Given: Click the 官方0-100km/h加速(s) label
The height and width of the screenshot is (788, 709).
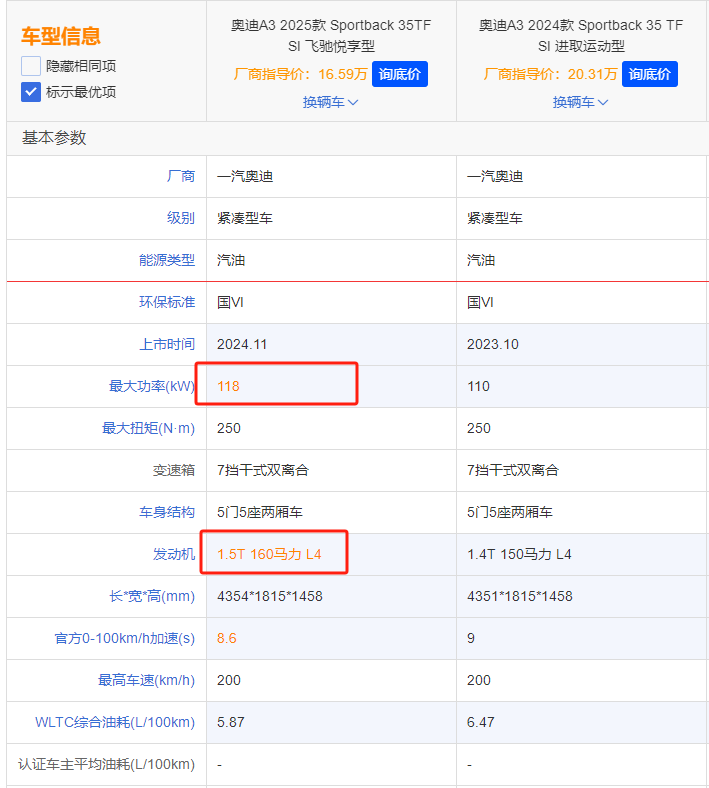Looking at the screenshot, I should [x=125, y=638].
